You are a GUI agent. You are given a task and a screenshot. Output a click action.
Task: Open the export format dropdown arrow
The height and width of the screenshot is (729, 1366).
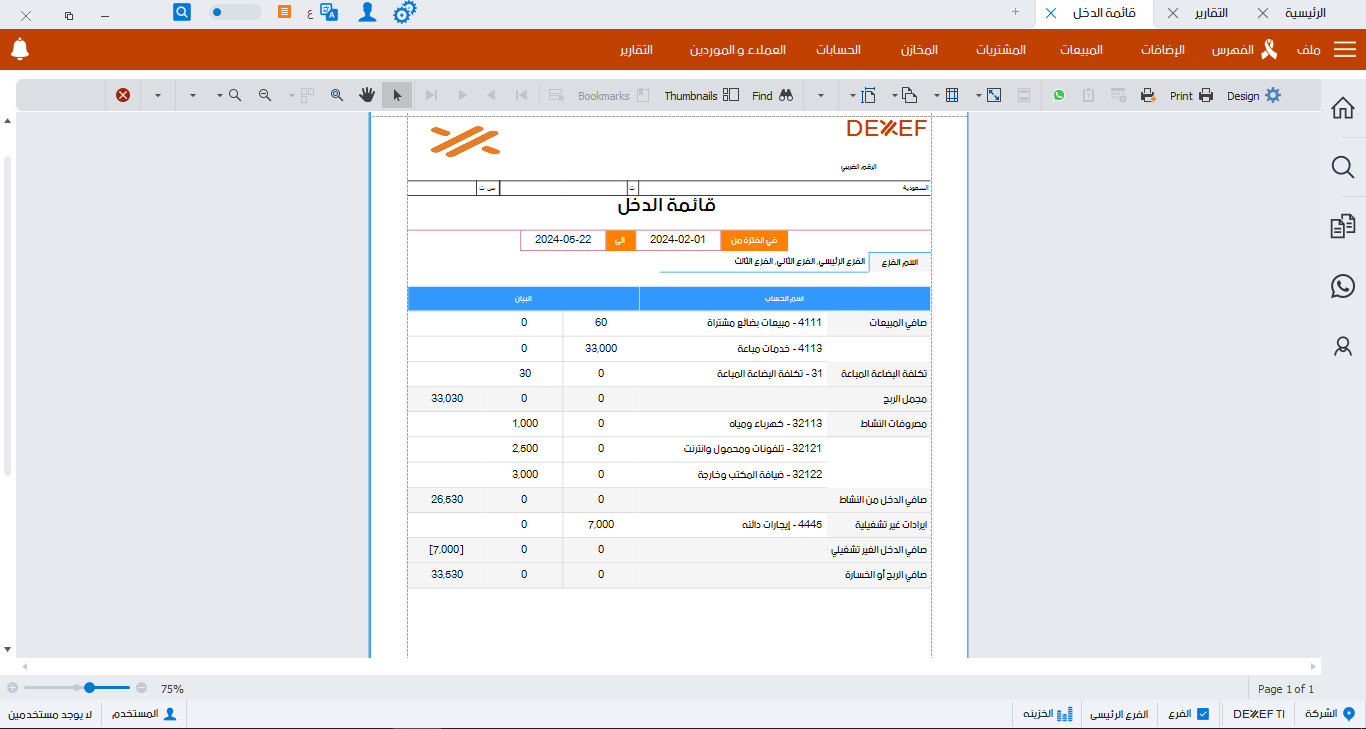coord(821,95)
